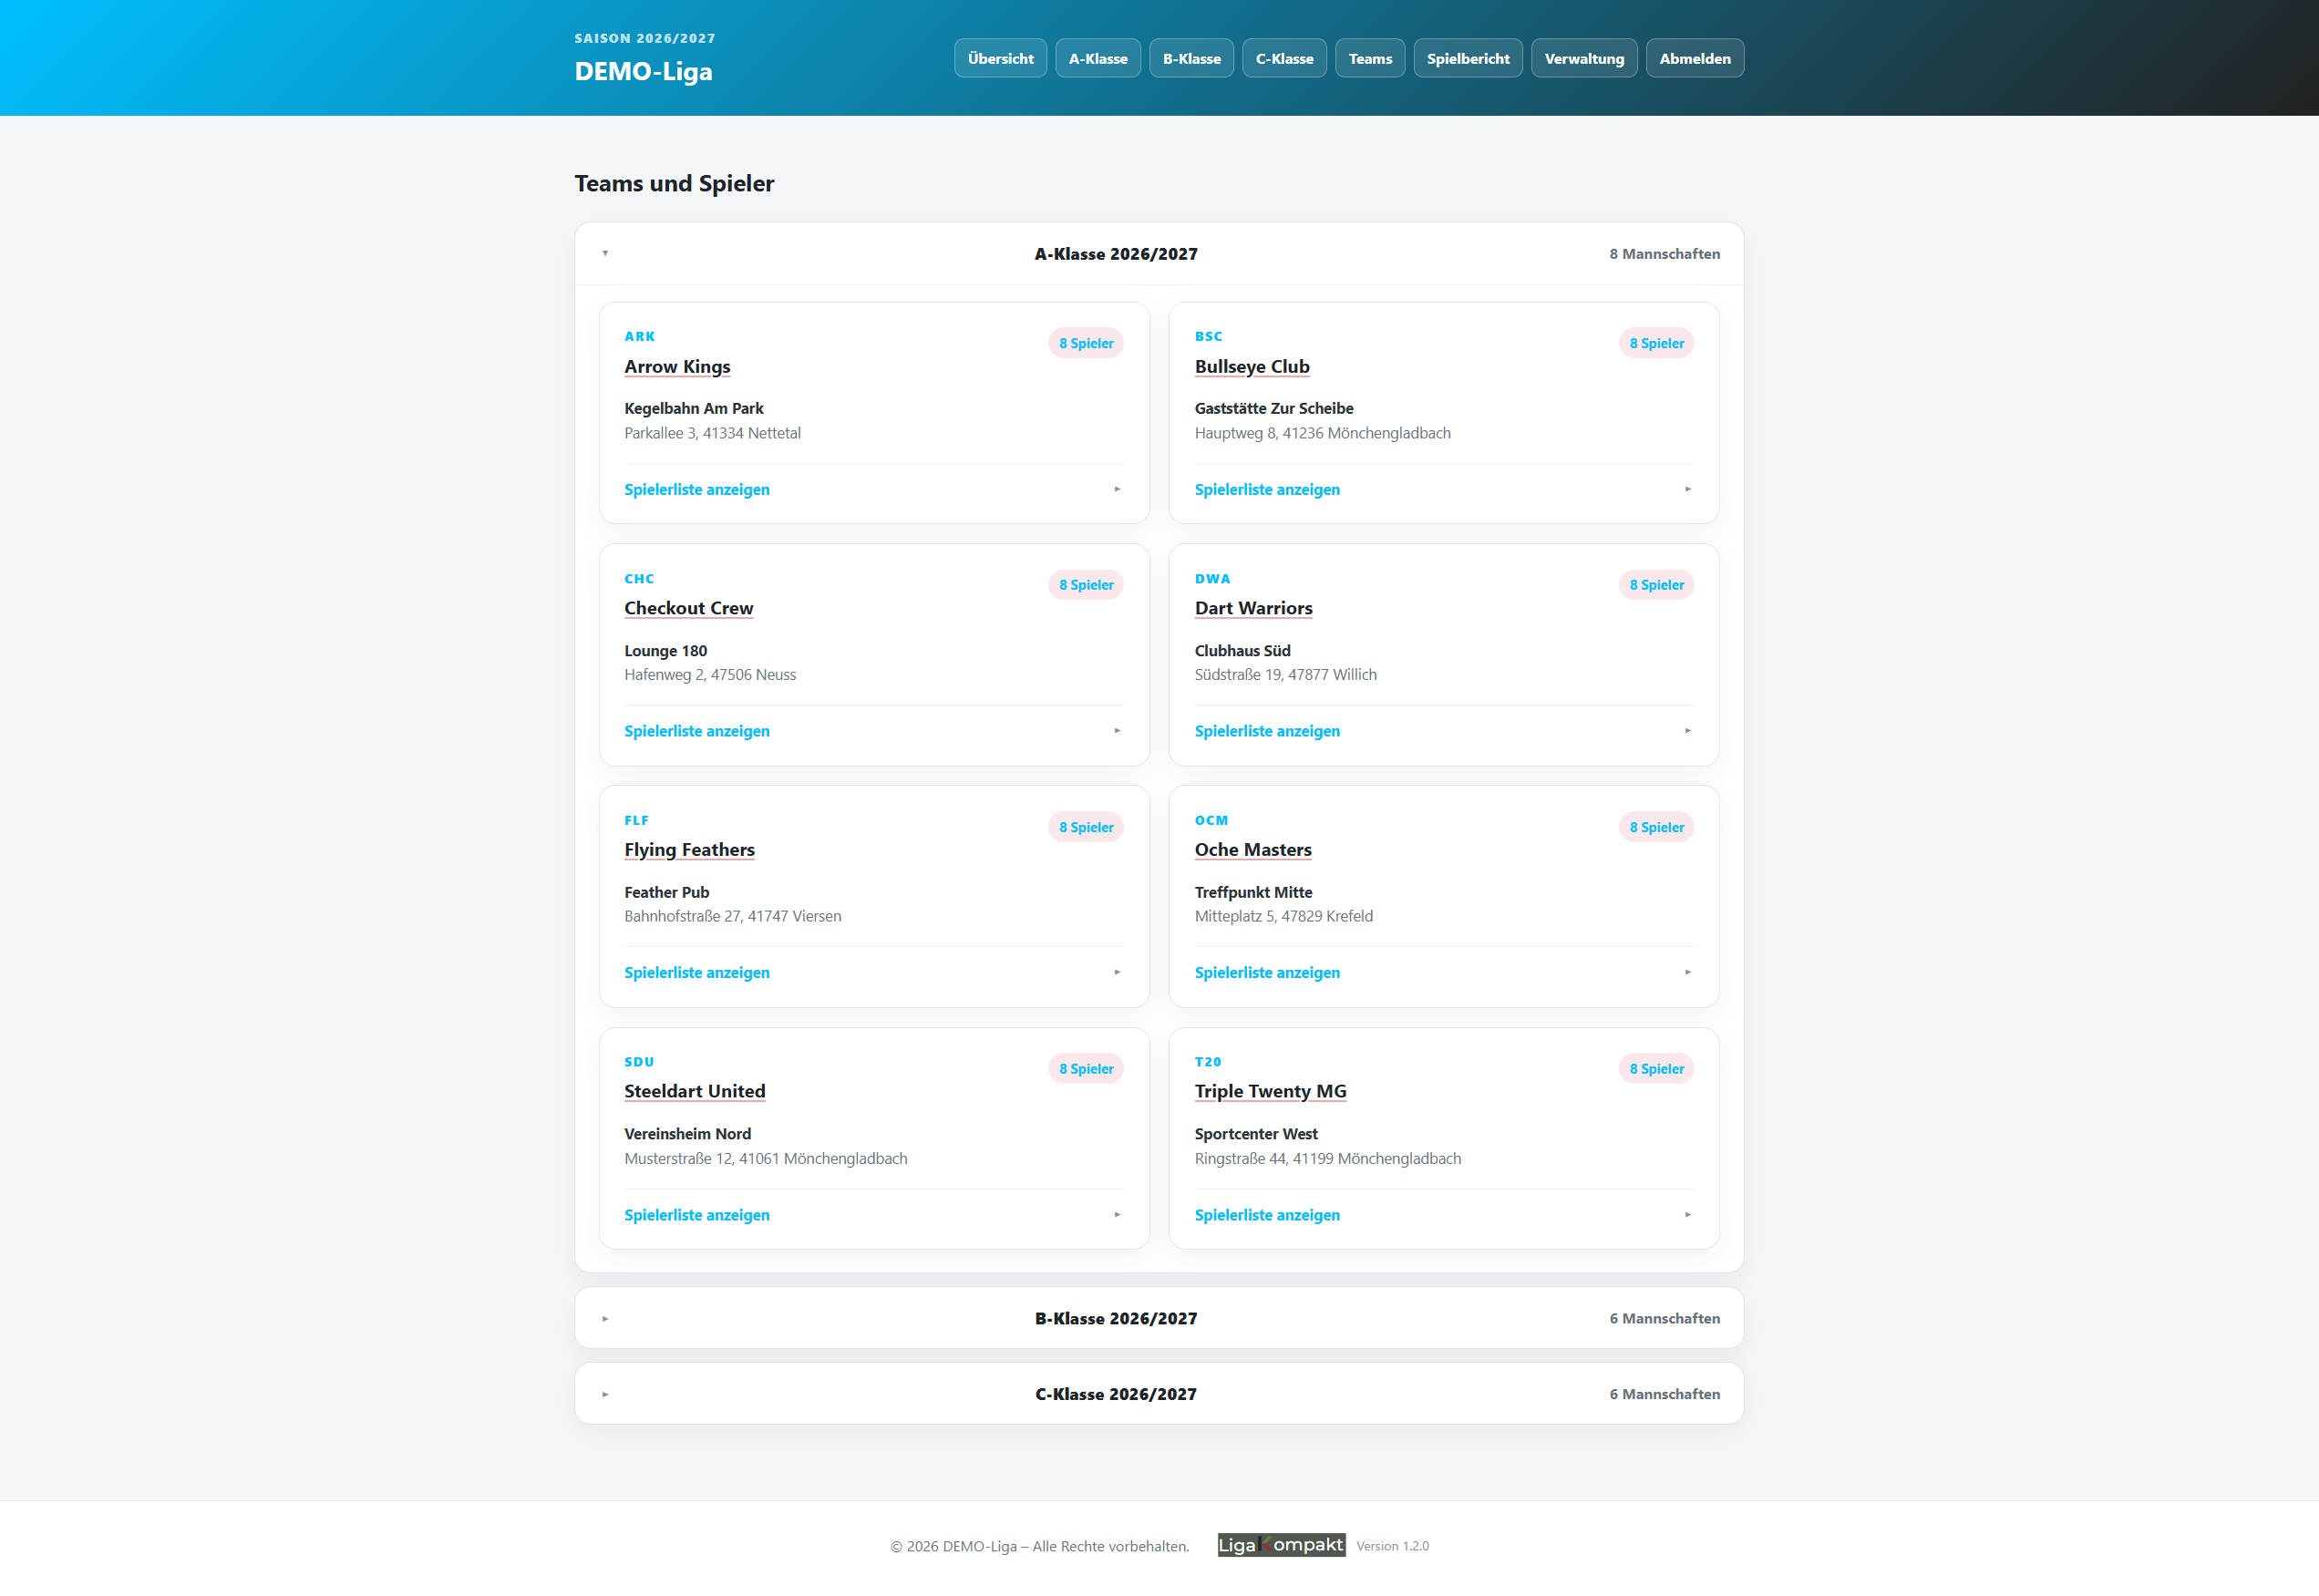The height and width of the screenshot is (1596, 2319).
Task: Show the player list for Dart Warriors
Action: click(1443, 731)
